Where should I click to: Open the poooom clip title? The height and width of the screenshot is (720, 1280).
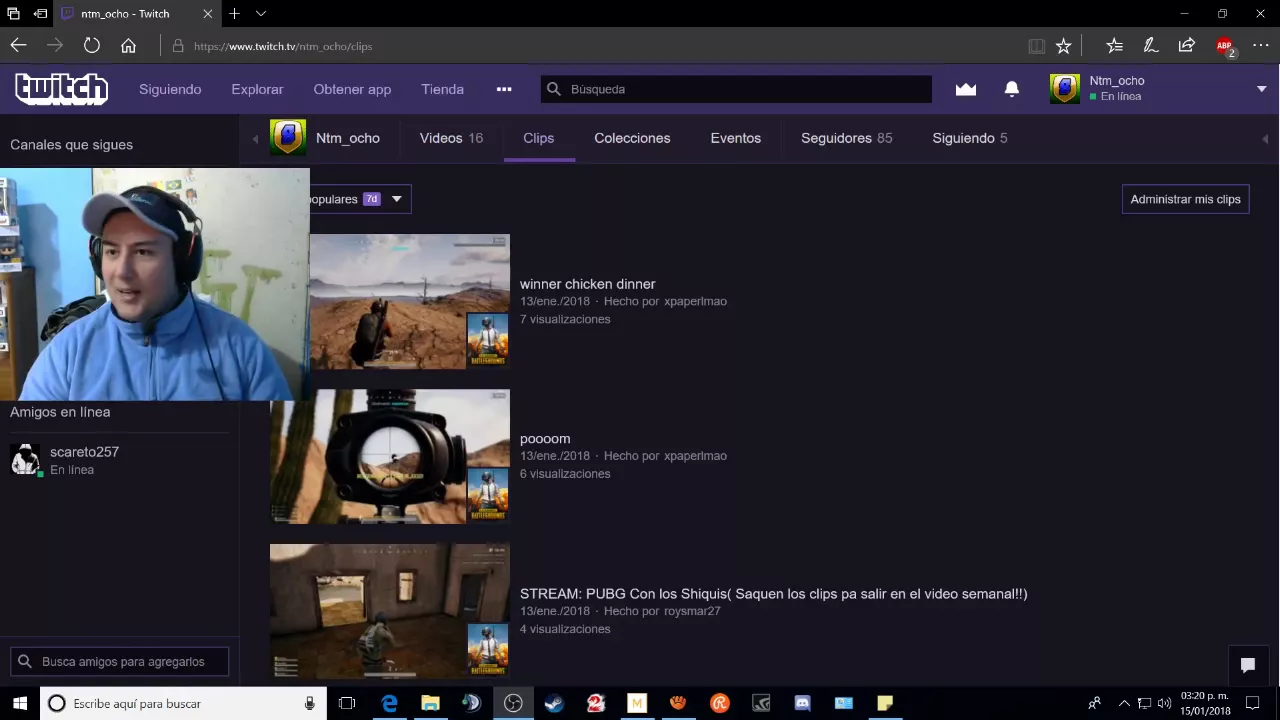pos(545,439)
